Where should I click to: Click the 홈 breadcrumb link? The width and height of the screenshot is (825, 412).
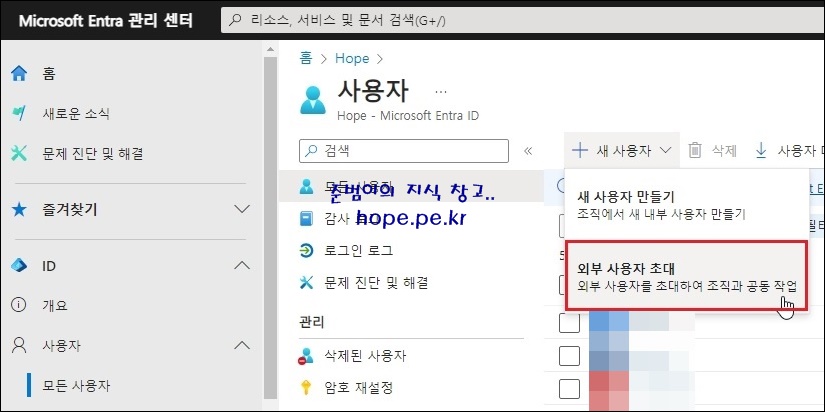tap(306, 58)
